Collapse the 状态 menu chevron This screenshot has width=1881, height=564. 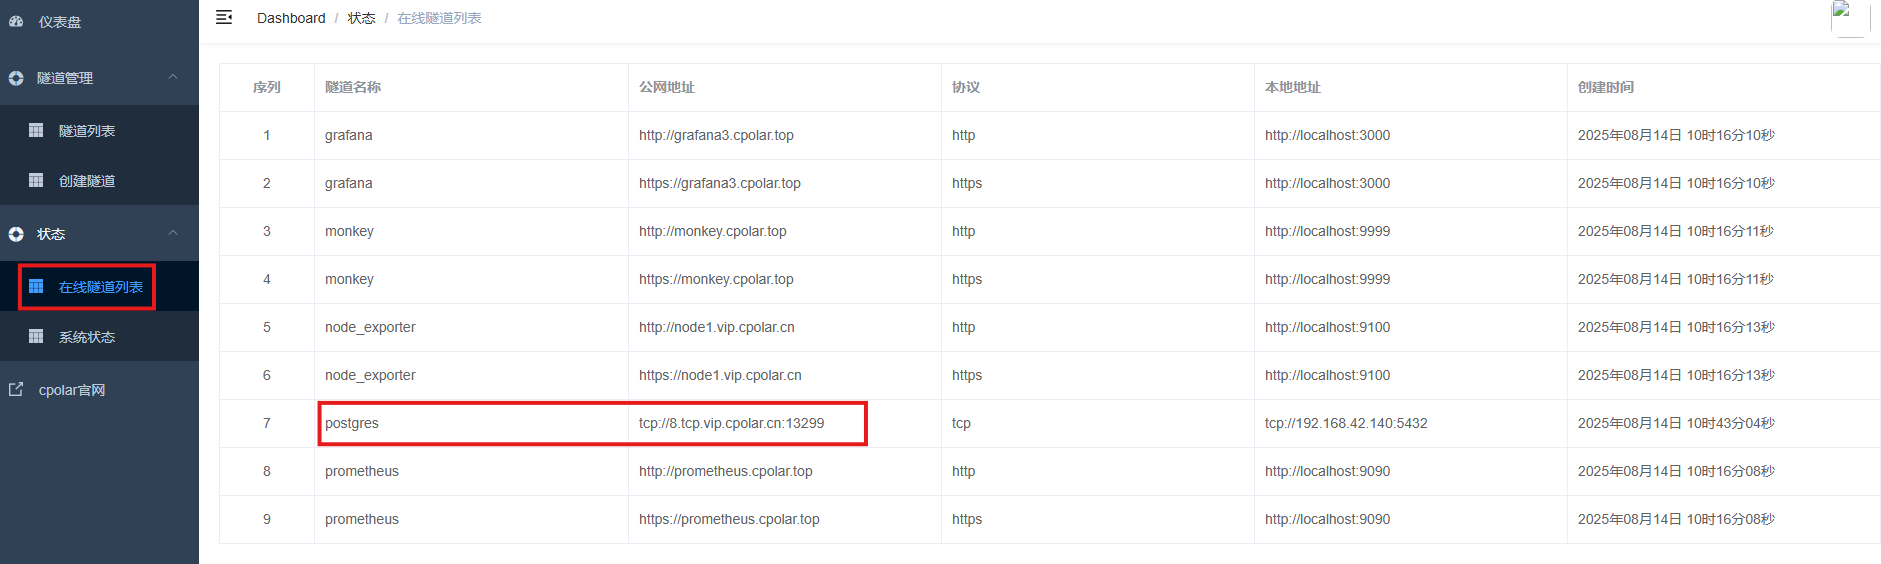pos(173,233)
